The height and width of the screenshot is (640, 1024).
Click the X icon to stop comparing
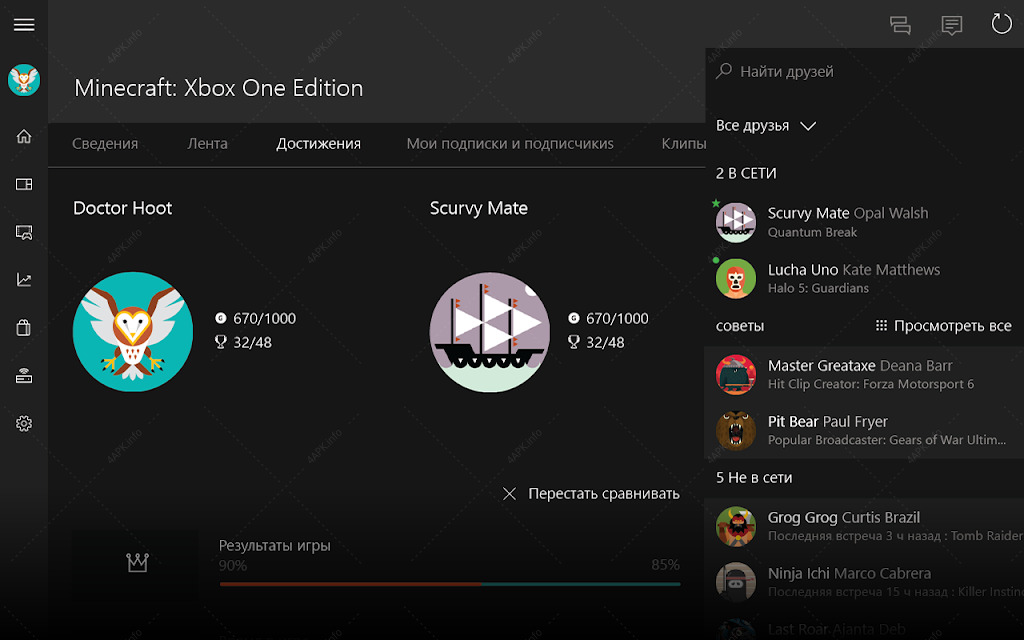[509, 494]
